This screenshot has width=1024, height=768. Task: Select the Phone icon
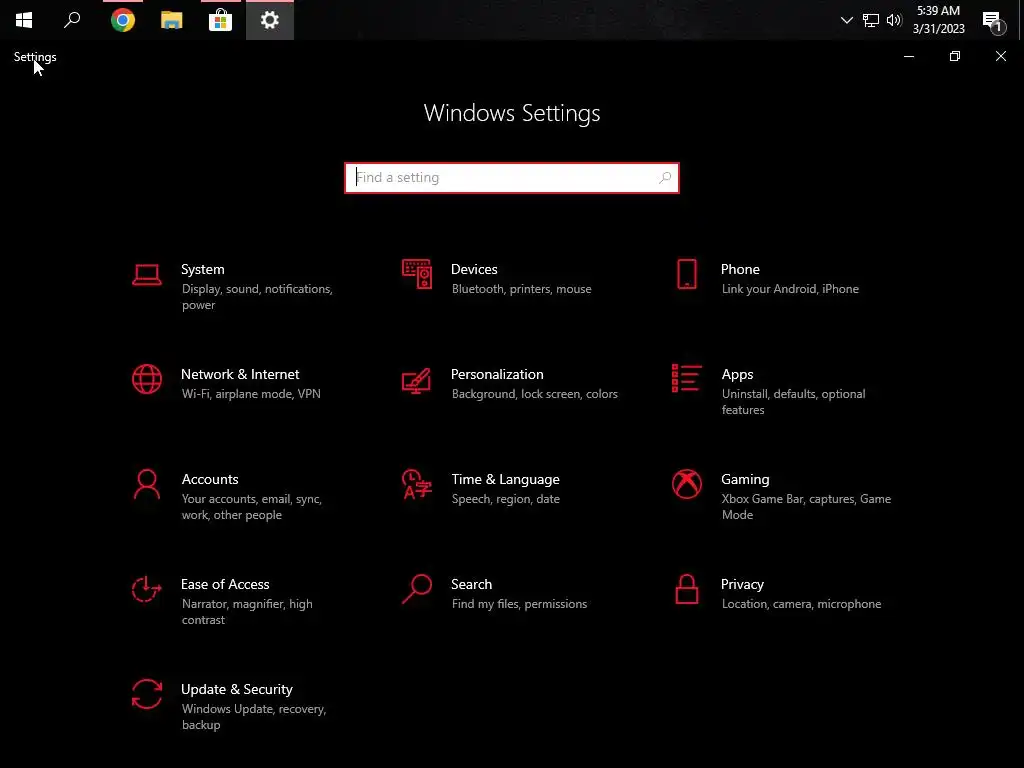point(686,274)
